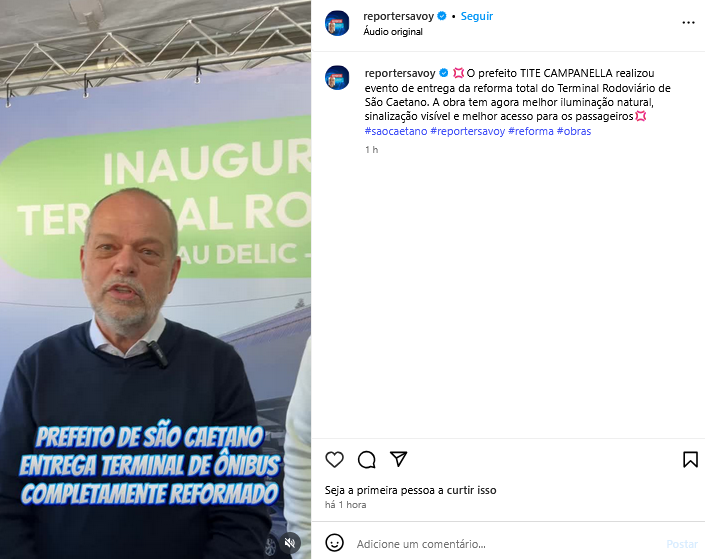Screen dimensions: 705x559
Task: Open the Áudio original link
Action: coord(393,31)
